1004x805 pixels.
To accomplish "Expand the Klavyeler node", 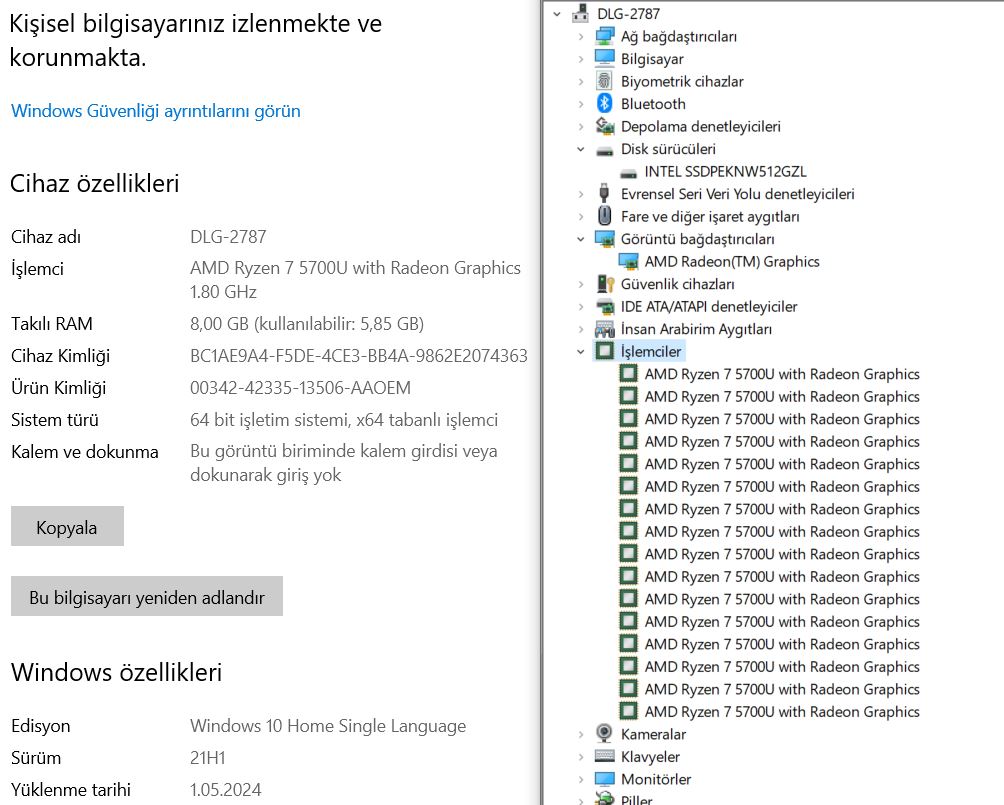I will pyautogui.click(x=581, y=757).
